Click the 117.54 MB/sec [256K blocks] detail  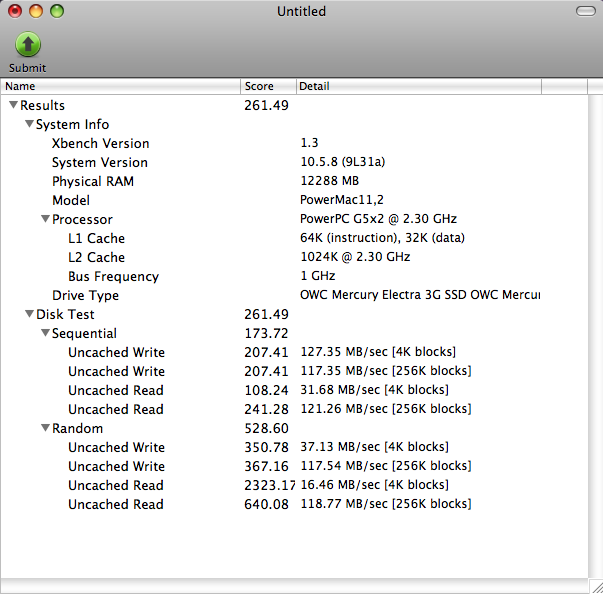coord(386,466)
